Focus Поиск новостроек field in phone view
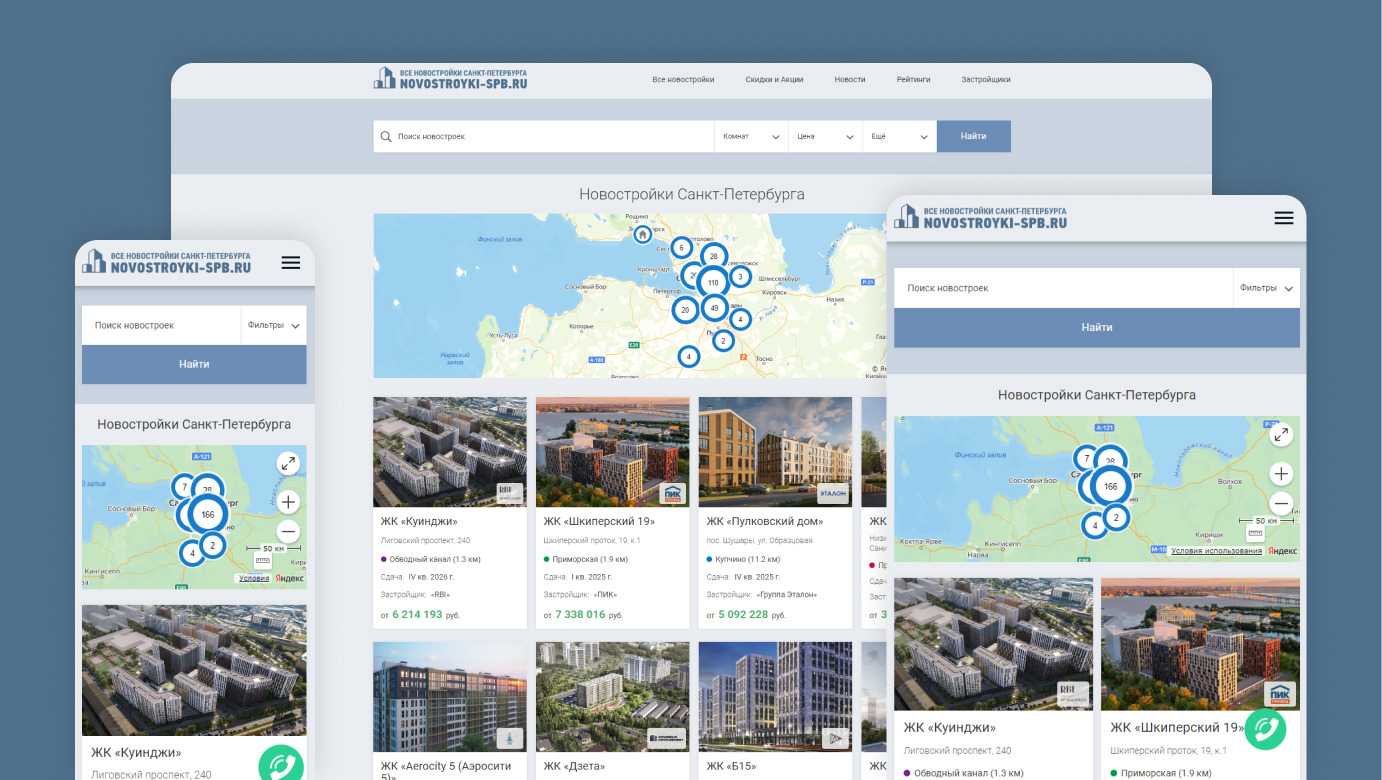This screenshot has height=780, width=1382. click(x=162, y=325)
